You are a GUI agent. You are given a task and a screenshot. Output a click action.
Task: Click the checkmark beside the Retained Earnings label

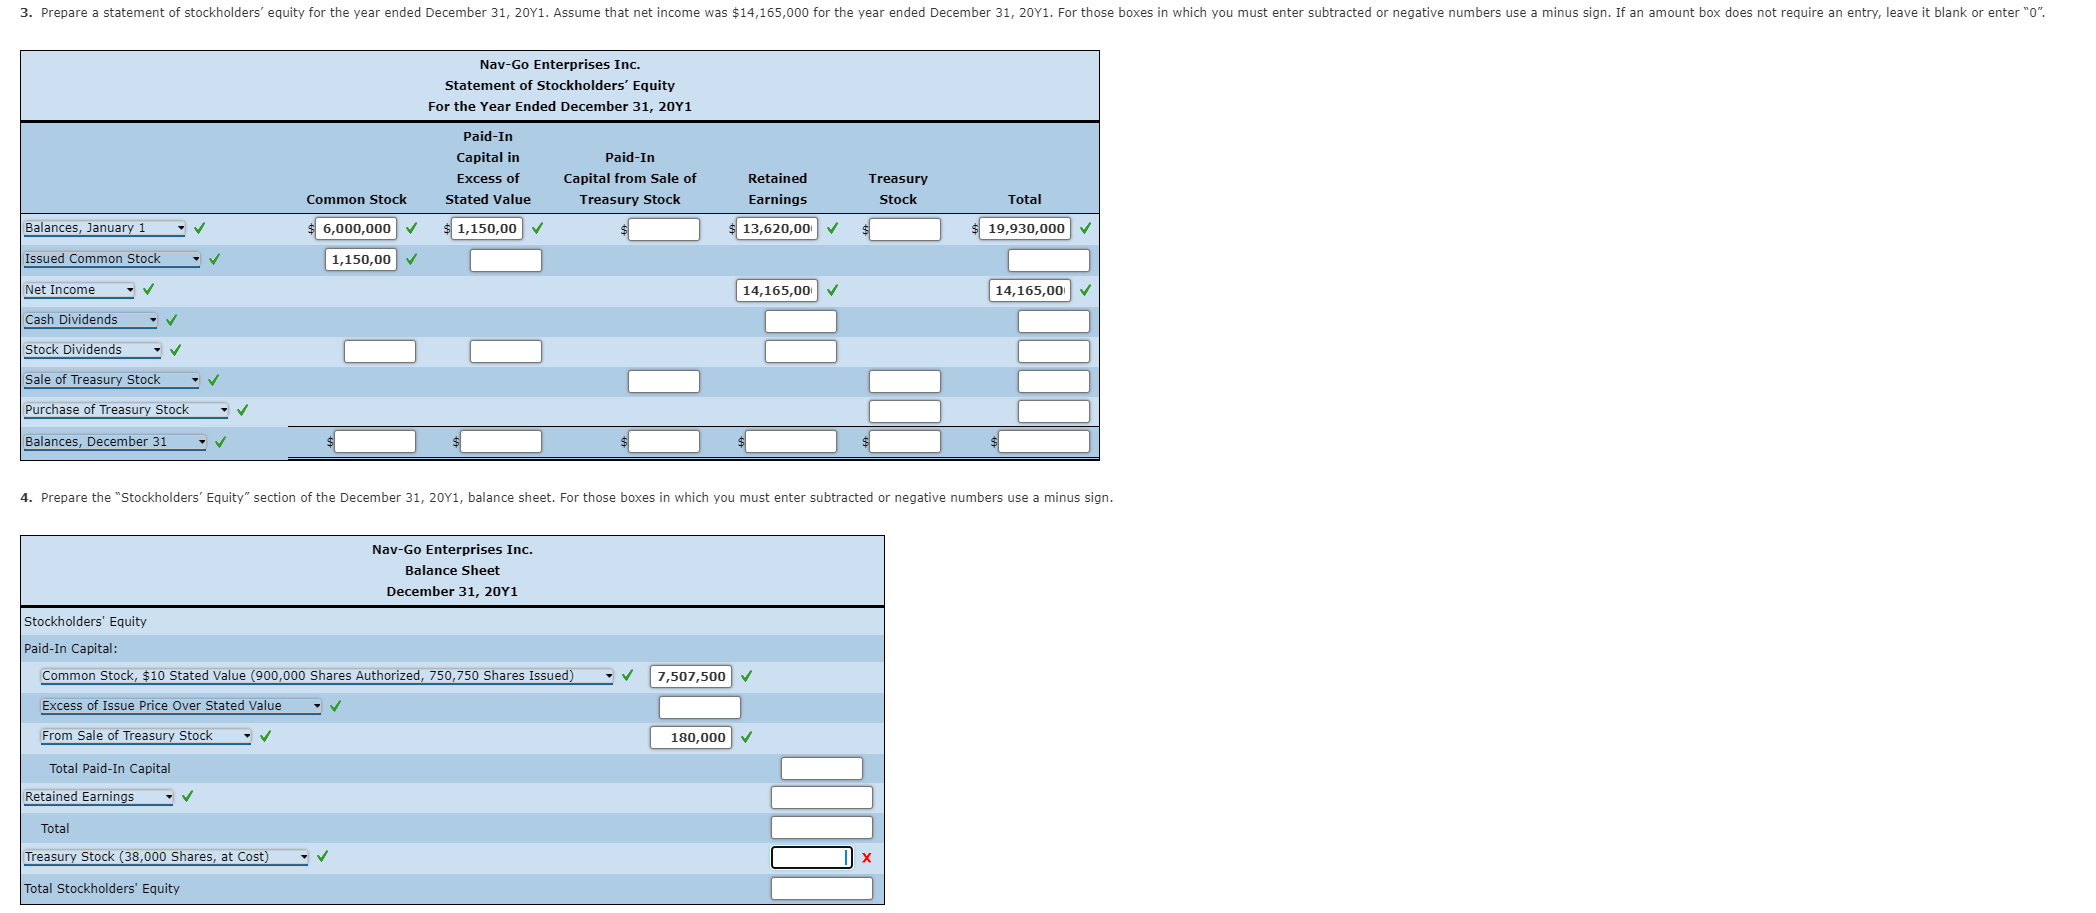187,797
